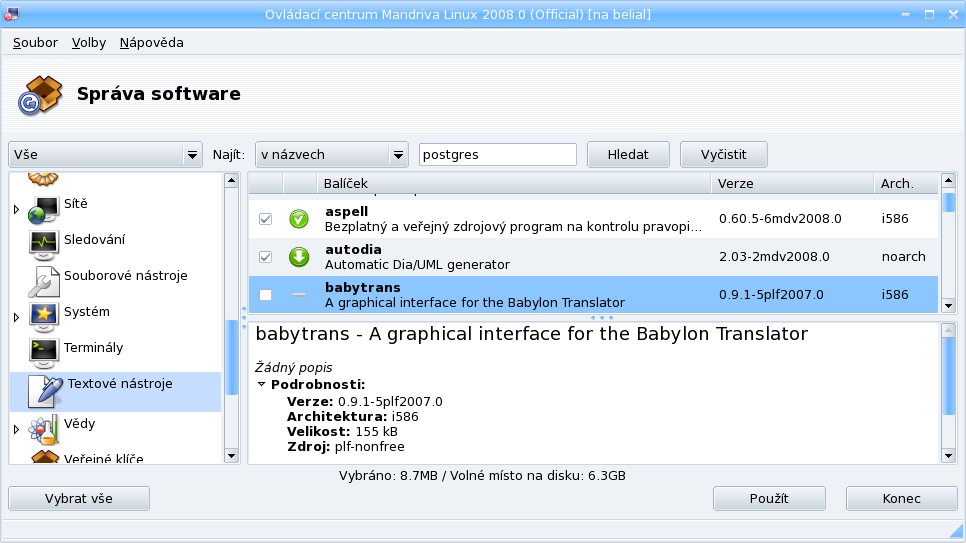Viewport: 966px width, 543px height.
Task: Expand the Vědy tree category
Action: pos(17,429)
